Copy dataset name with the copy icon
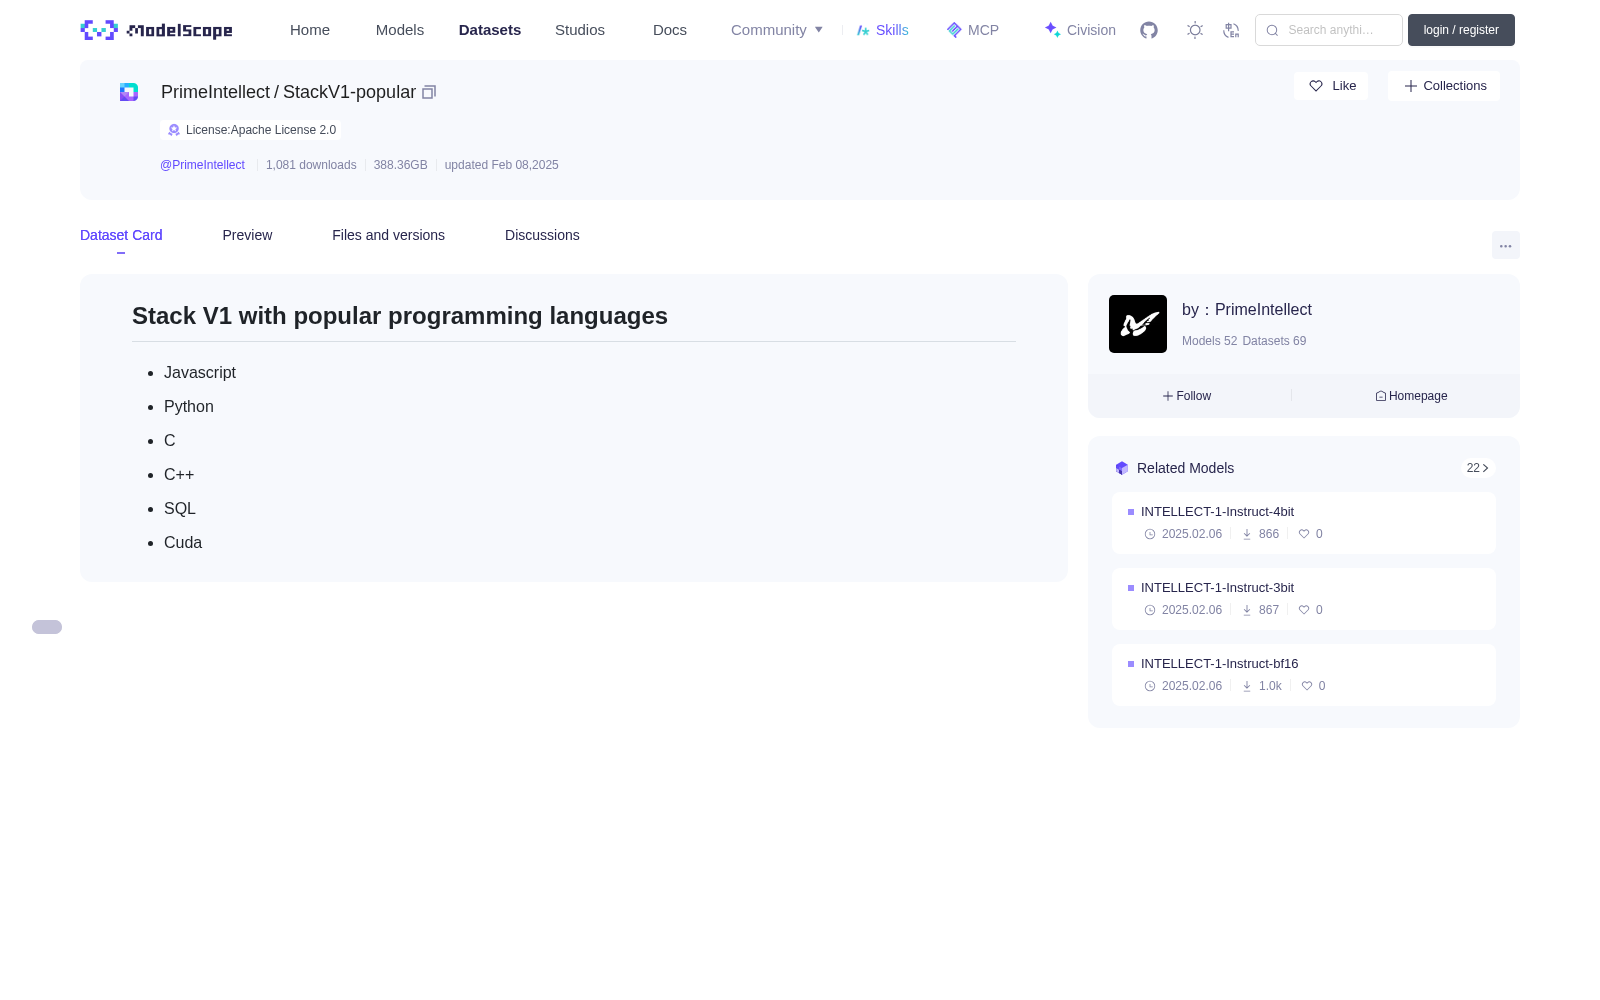This screenshot has height=1000, width=1600. pyautogui.click(x=429, y=92)
